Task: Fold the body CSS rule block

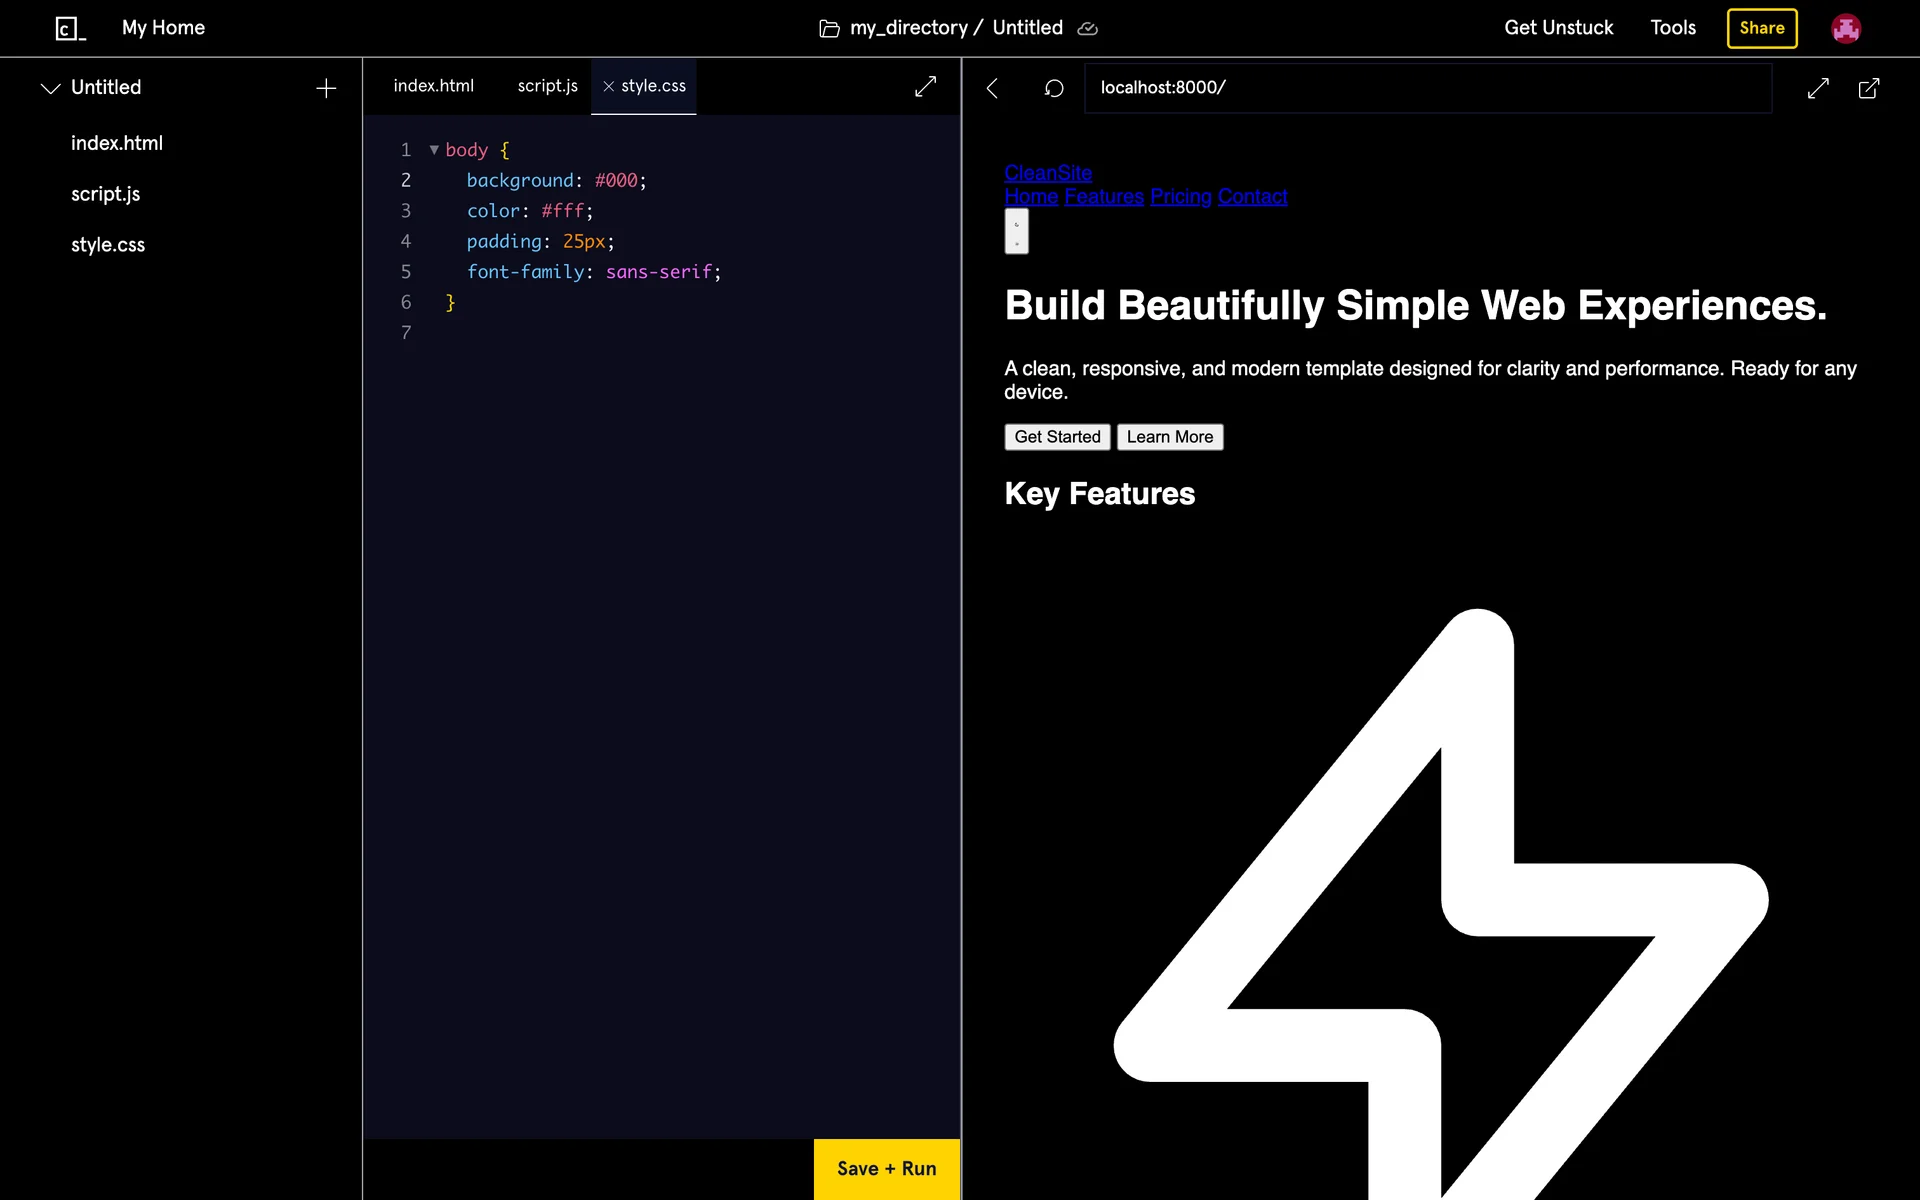Action: click(x=434, y=150)
